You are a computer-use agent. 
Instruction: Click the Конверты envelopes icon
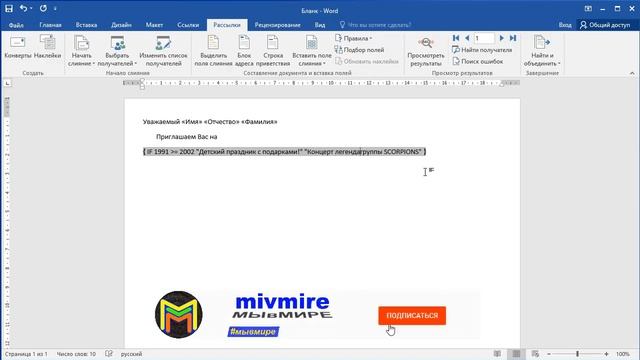(x=18, y=47)
